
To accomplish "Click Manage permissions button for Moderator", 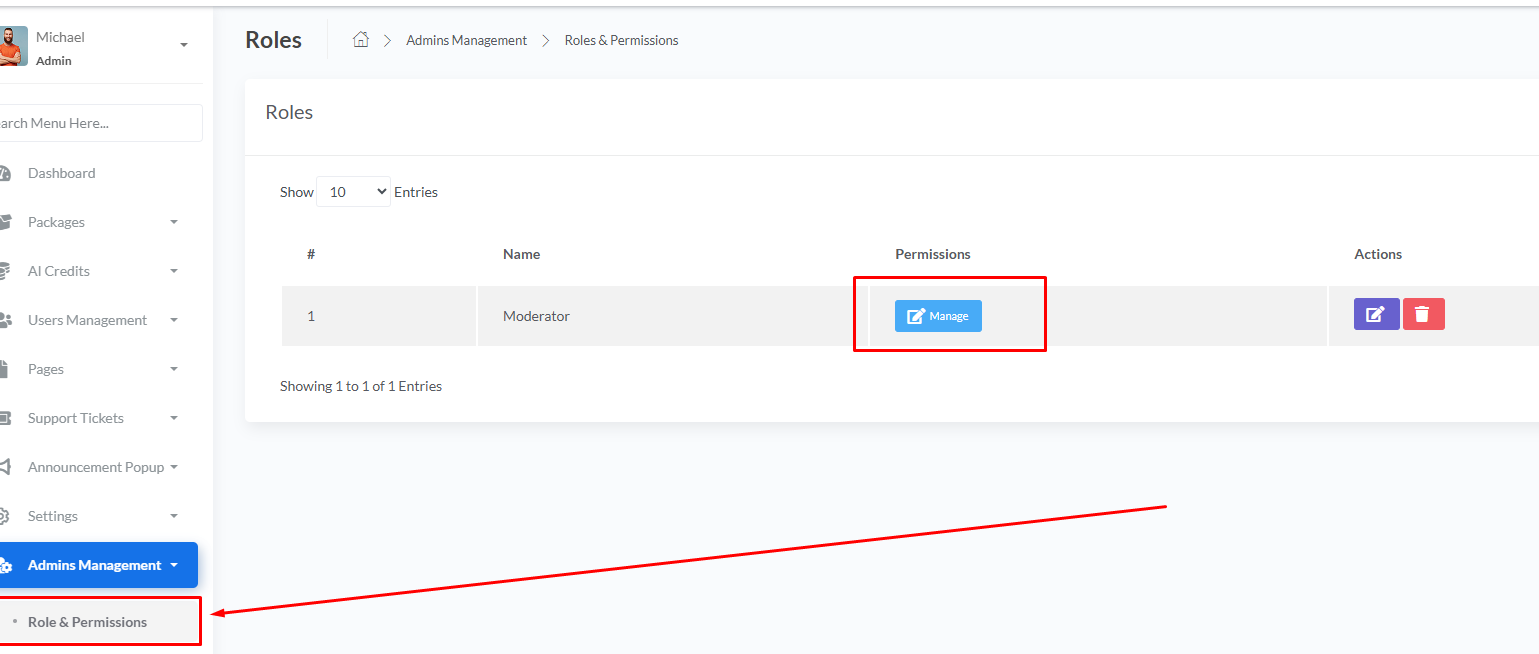I will point(938,316).
